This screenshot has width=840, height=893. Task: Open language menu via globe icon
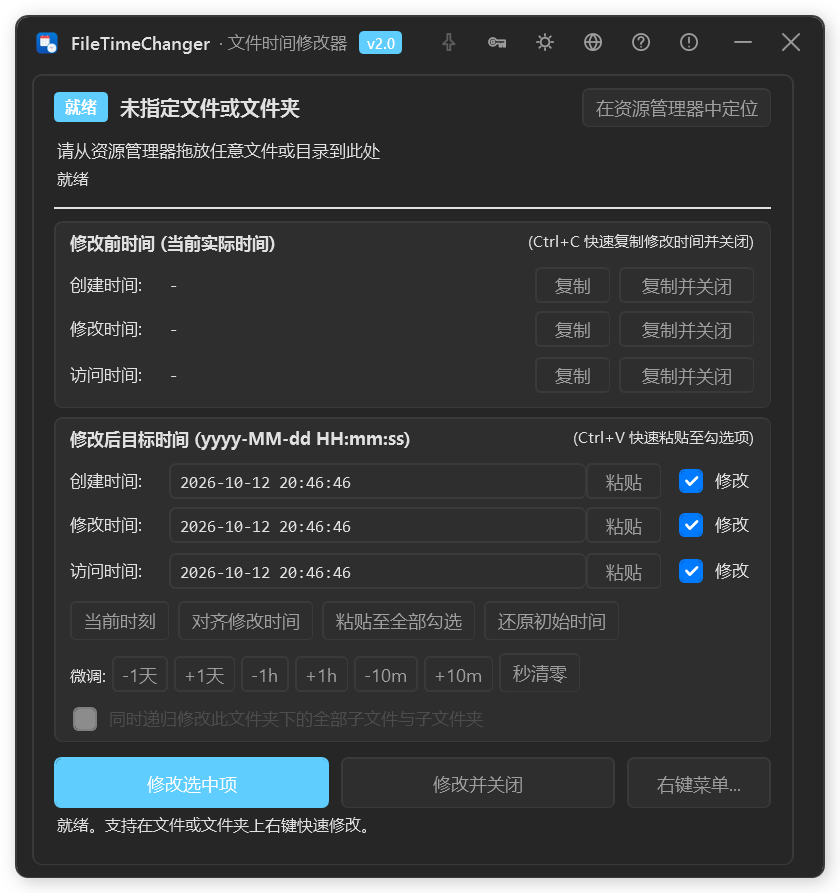[x=593, y=43]
